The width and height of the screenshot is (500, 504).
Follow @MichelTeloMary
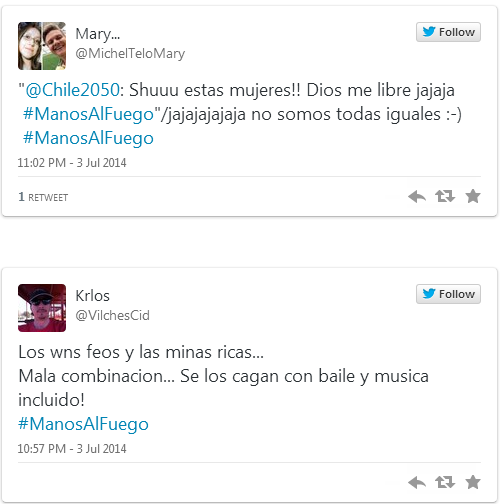448,32
